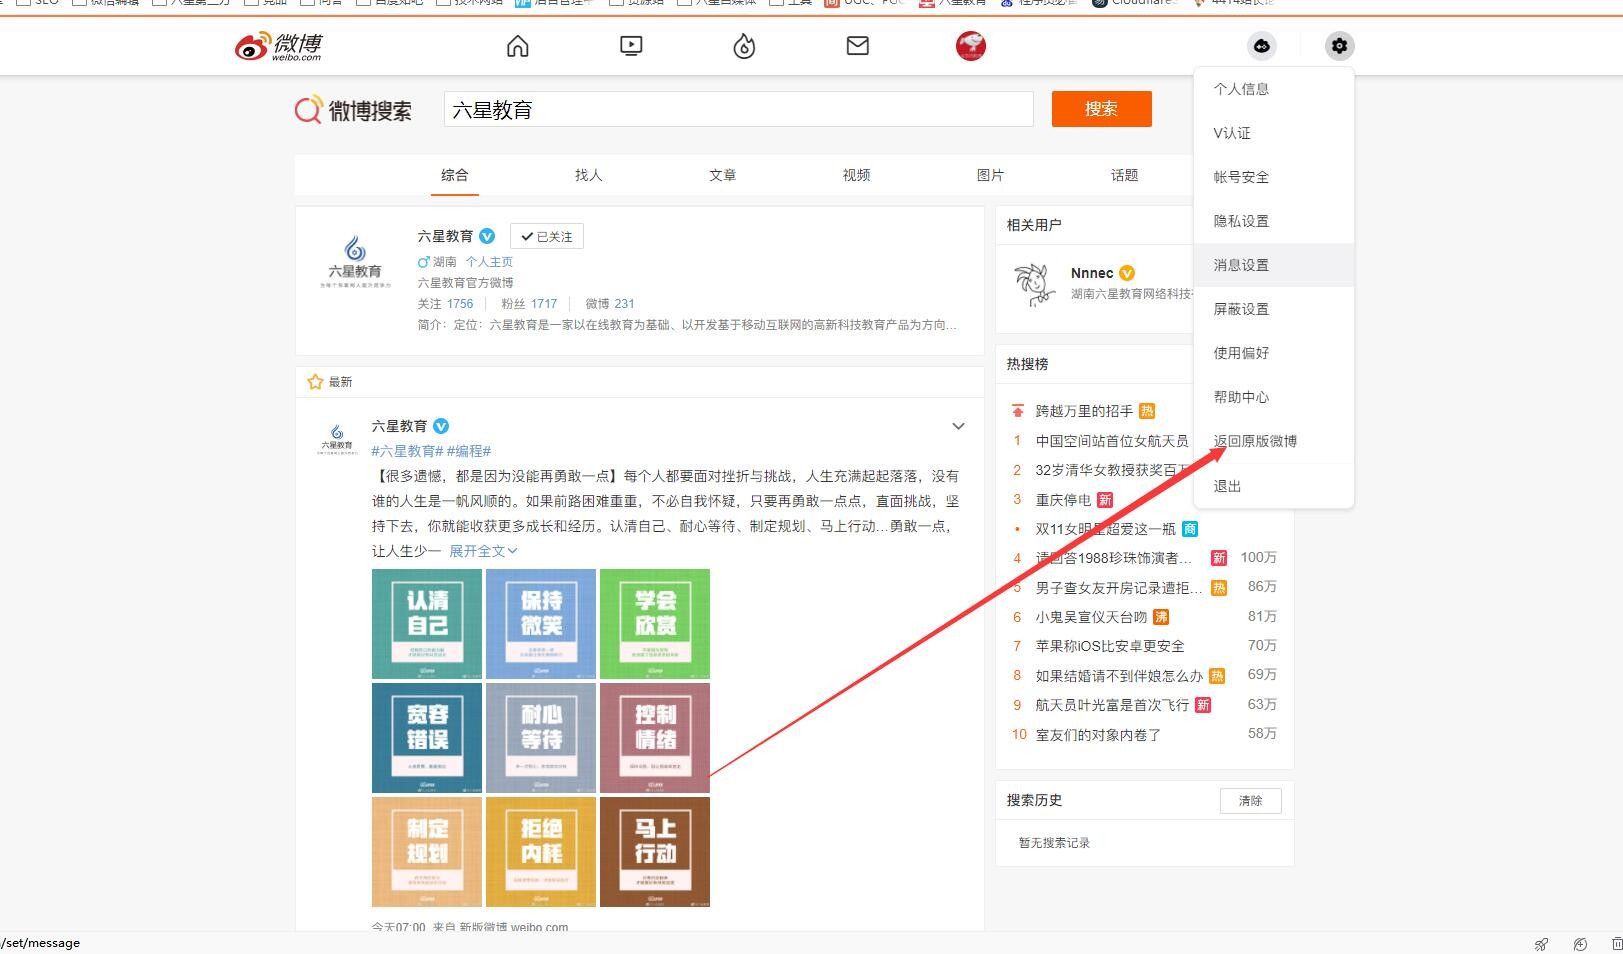This screenshot has width=1623, height=954.
Task: Open the fans count 1717
Action: [x=544, y=304]
